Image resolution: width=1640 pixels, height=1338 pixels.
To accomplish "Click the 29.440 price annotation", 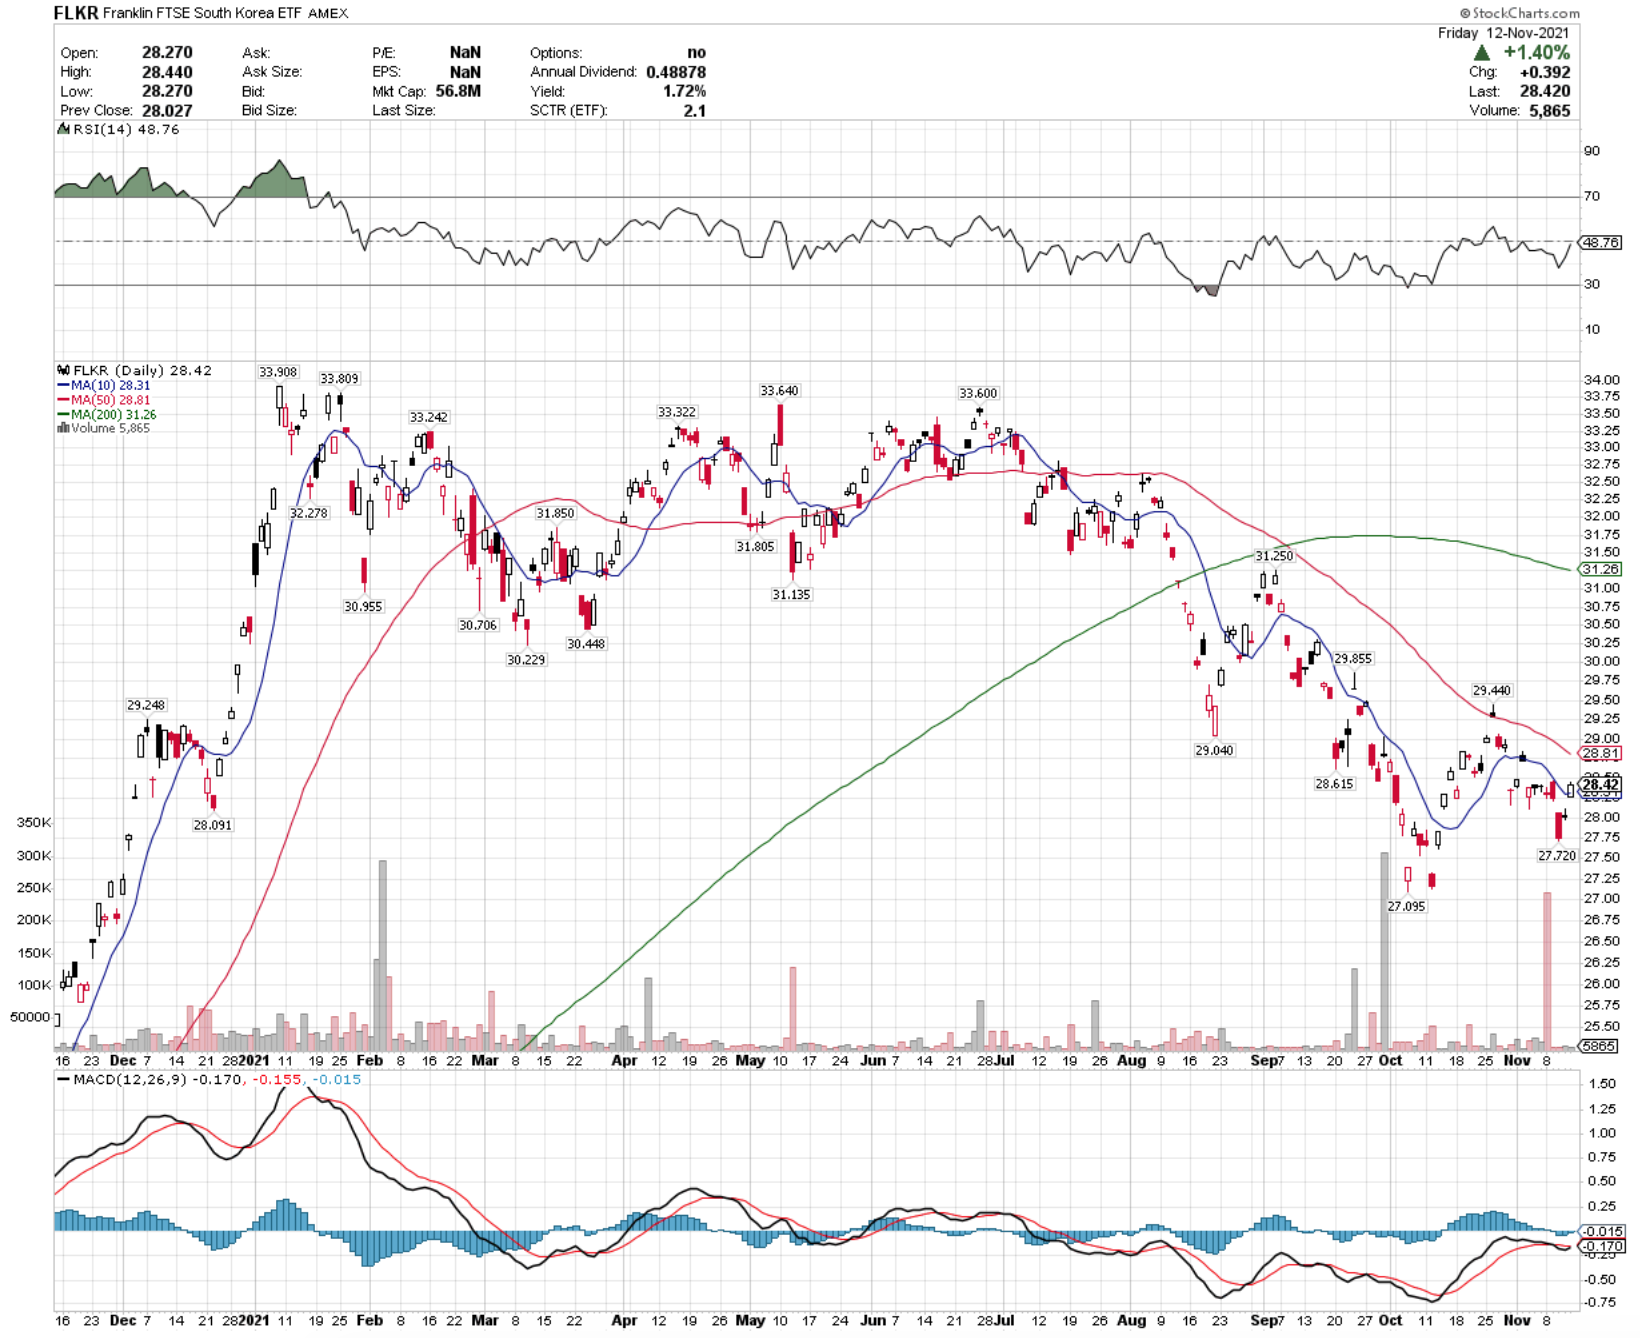I will coord(1491,691).
